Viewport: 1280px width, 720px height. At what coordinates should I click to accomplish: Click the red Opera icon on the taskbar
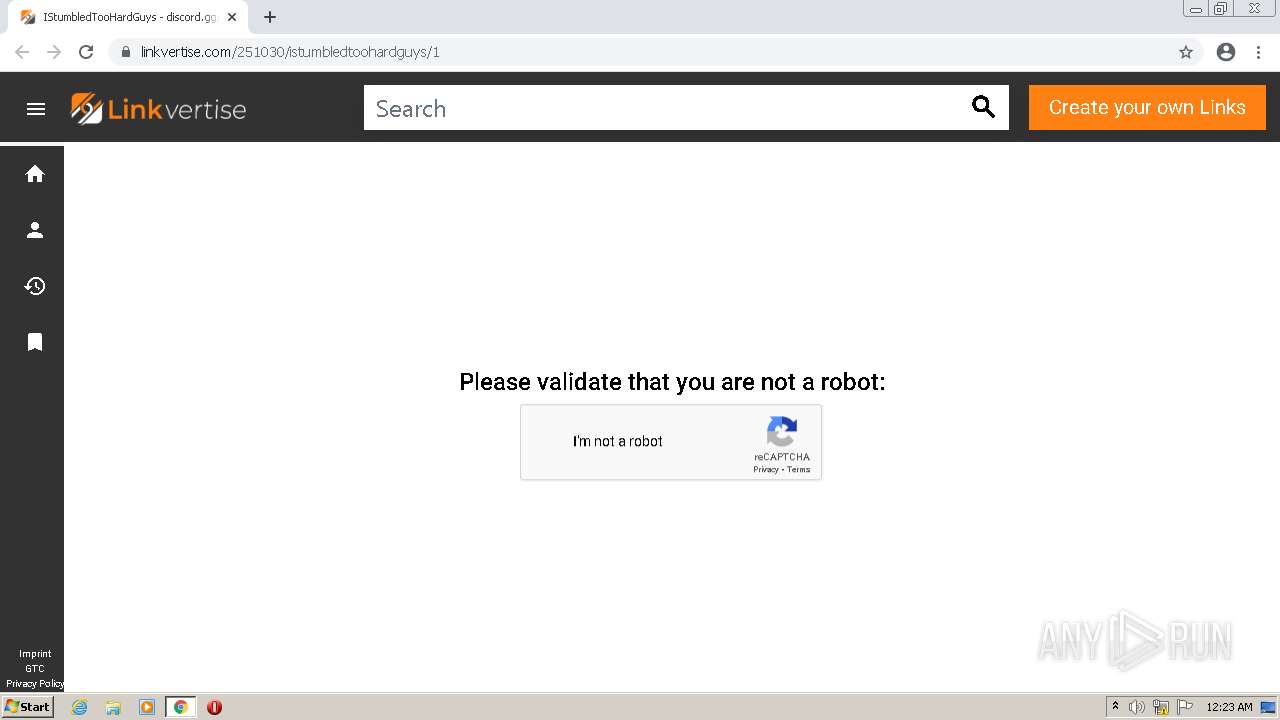[214, 707]
